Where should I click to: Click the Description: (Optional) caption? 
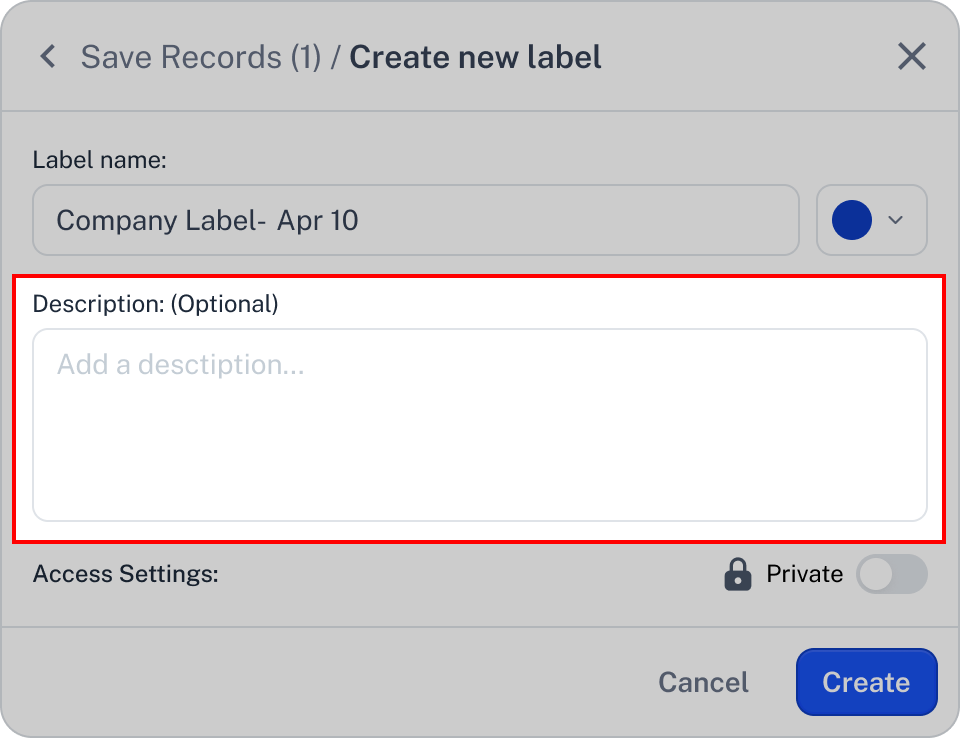pos(156,304)
